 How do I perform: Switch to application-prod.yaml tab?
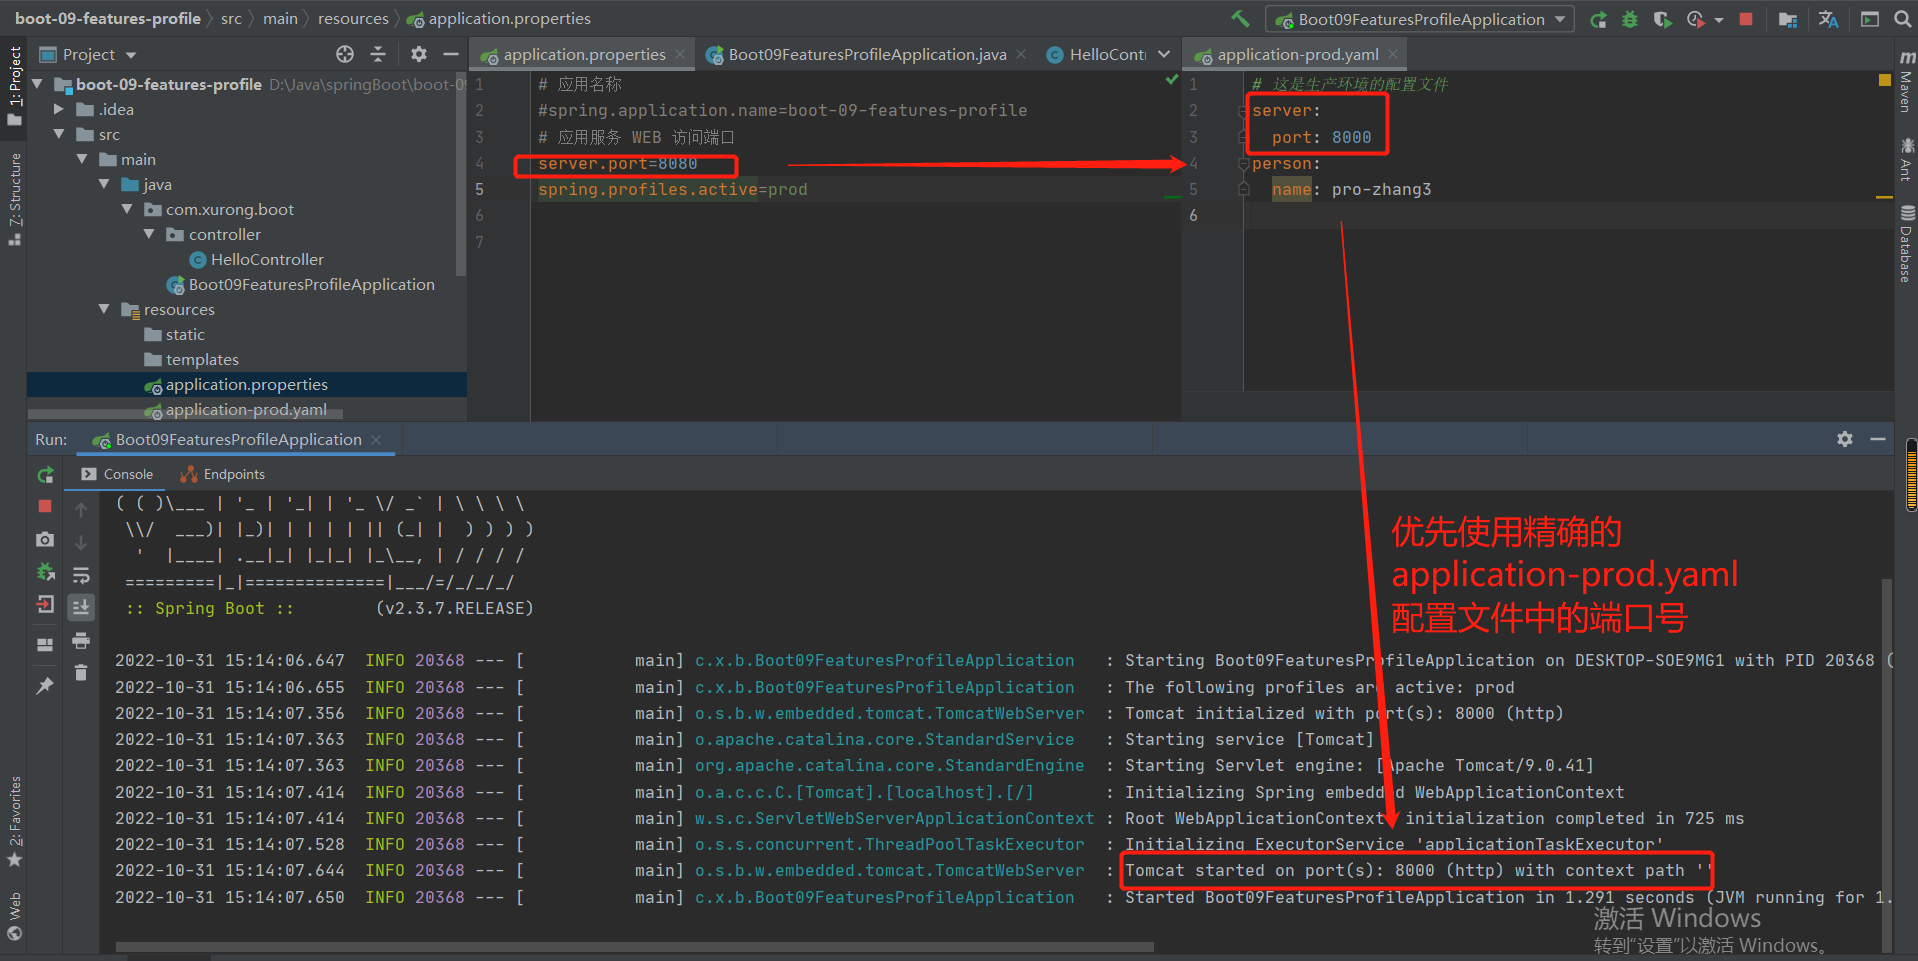click(x=1297, y=54)
